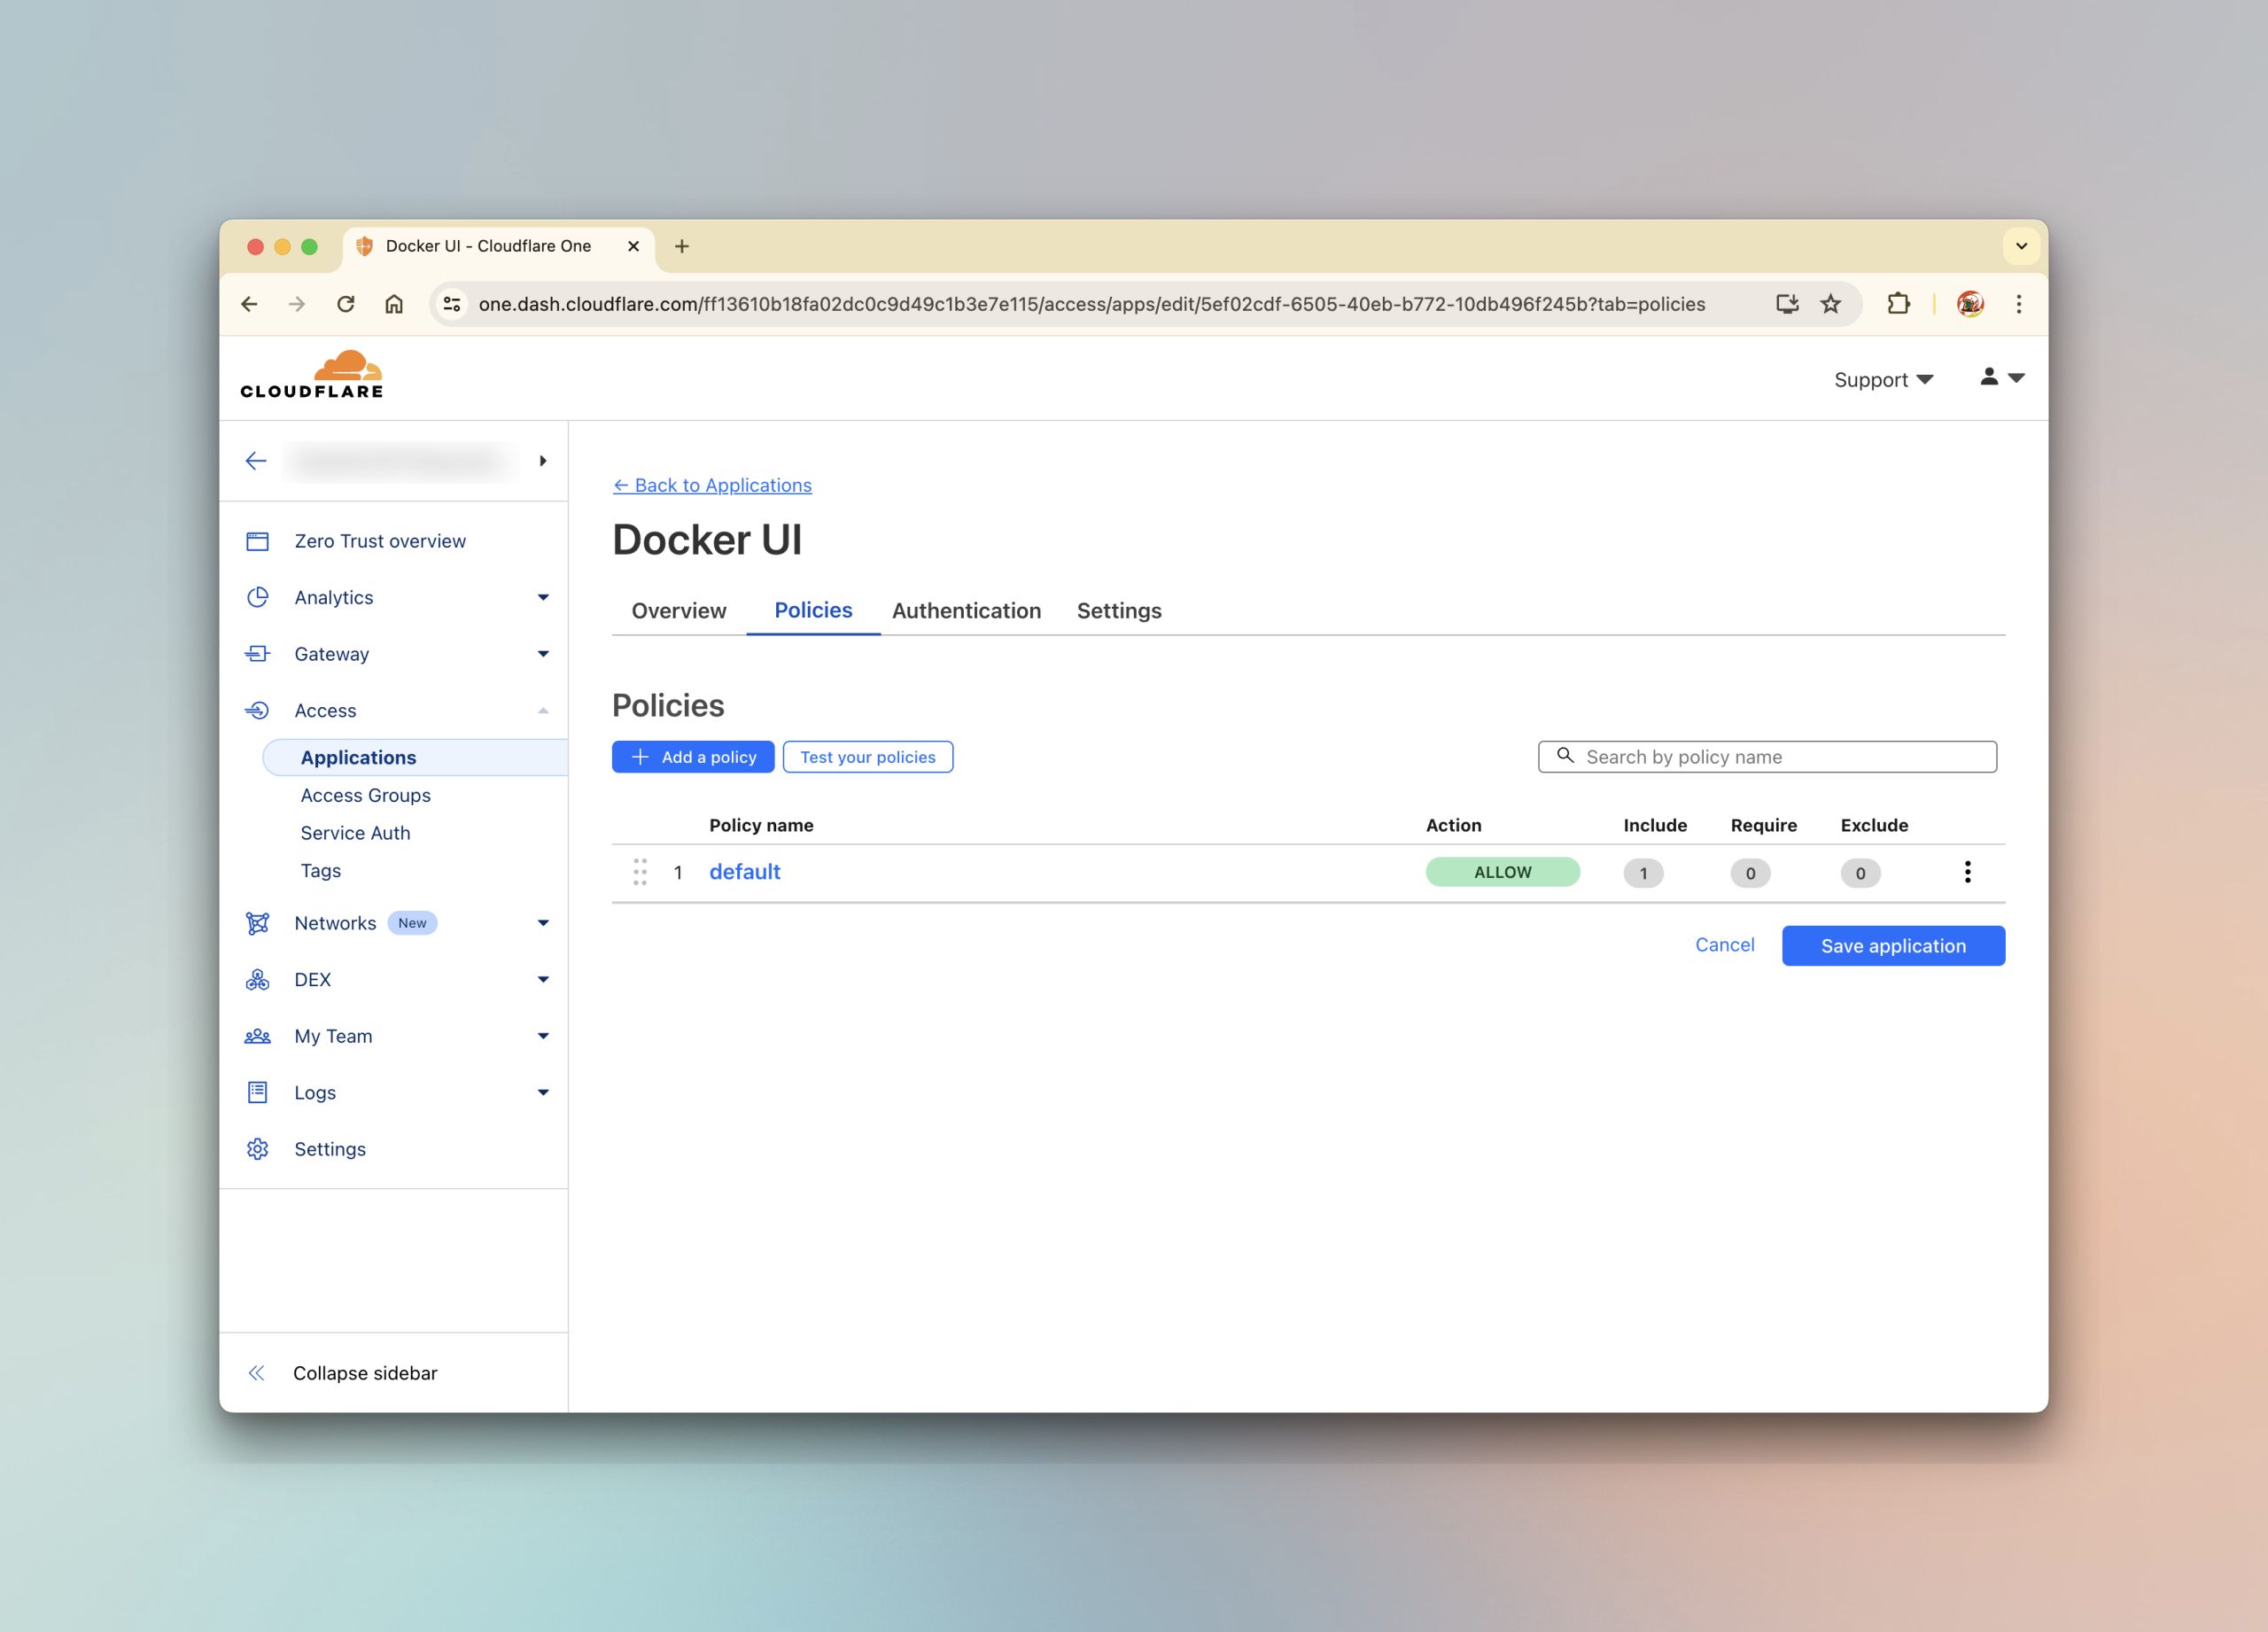Click the browser address bar URL
Image resolution: width=2268 pixels, height=1632 pixels.
(x=1092, y=304)
